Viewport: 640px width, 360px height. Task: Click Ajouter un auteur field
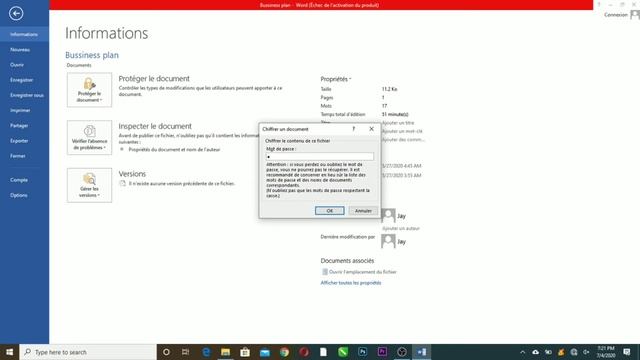pos(401,229)
